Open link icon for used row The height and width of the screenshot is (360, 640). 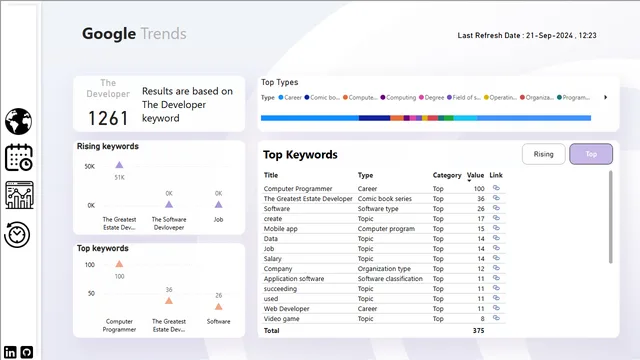click(496, 298)
